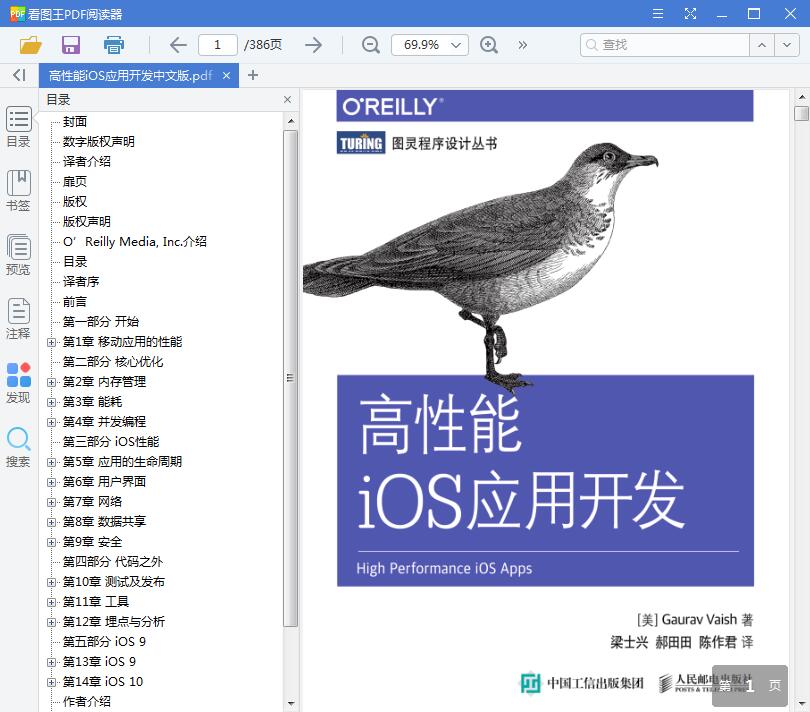Open the 发现 discover sidebar panel
The width and height of the screenshot is (810, 712).
pyautogui.click(x=19, y=383)
